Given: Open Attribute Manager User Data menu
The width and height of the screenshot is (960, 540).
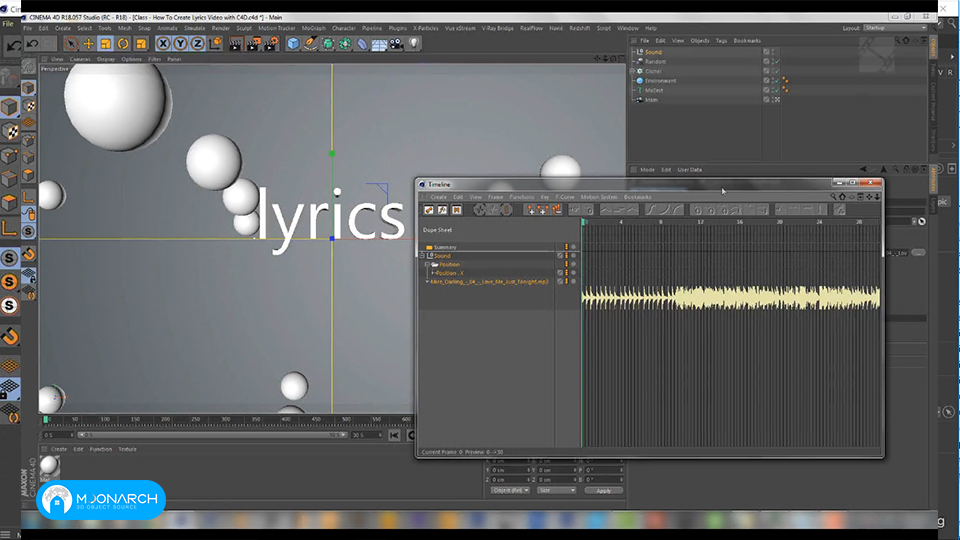Looking at the screenshot, I should click(690, 170).
